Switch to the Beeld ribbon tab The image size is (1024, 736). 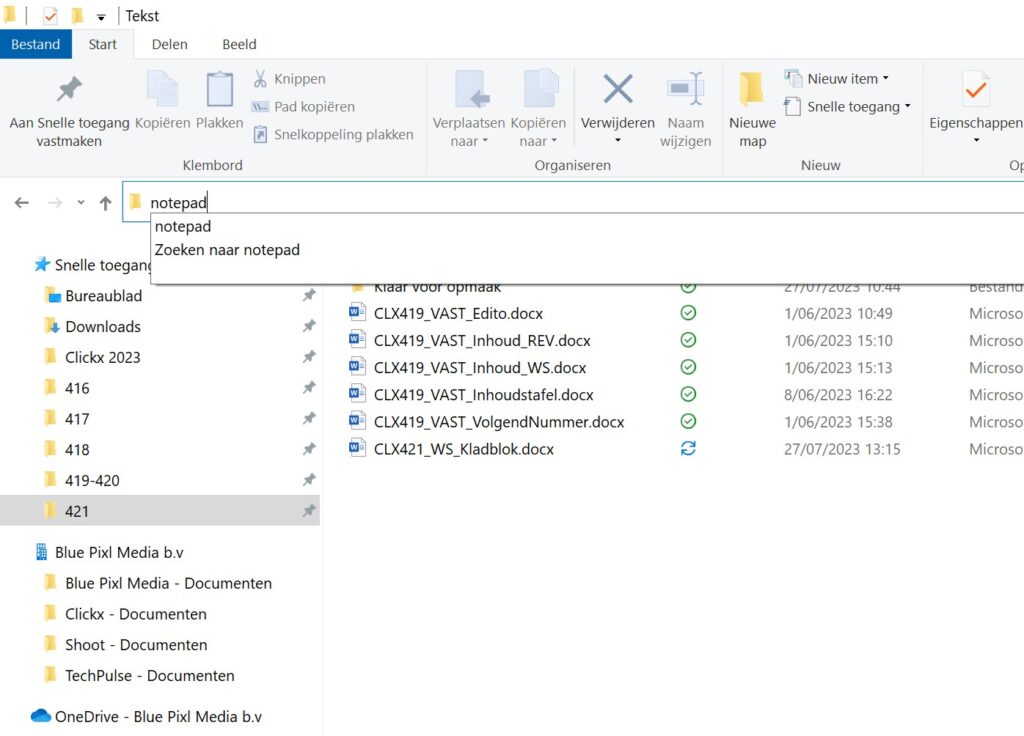pyautogui.click(x=239, y=44)
